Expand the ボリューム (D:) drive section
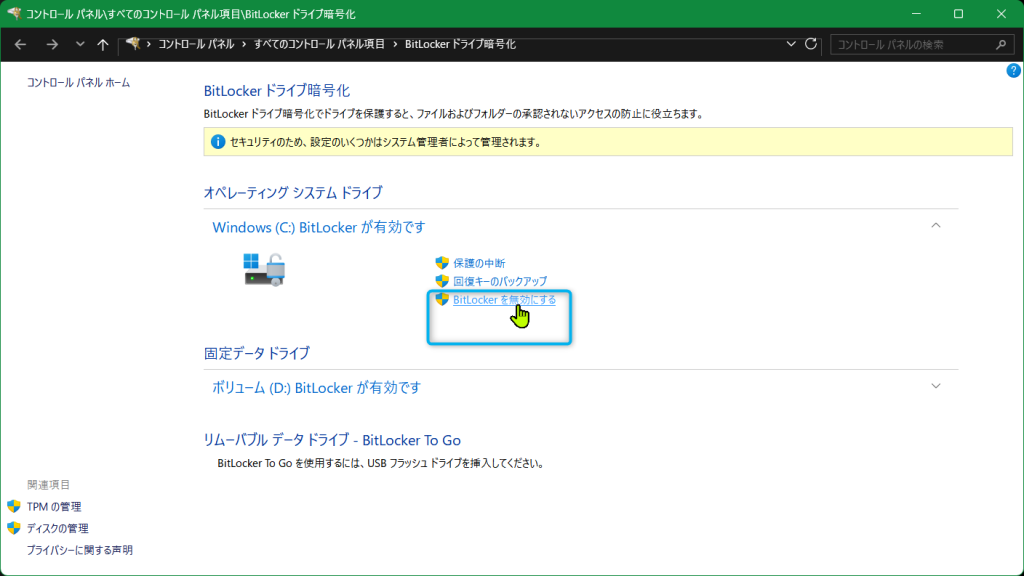 (x=936, y=386)
